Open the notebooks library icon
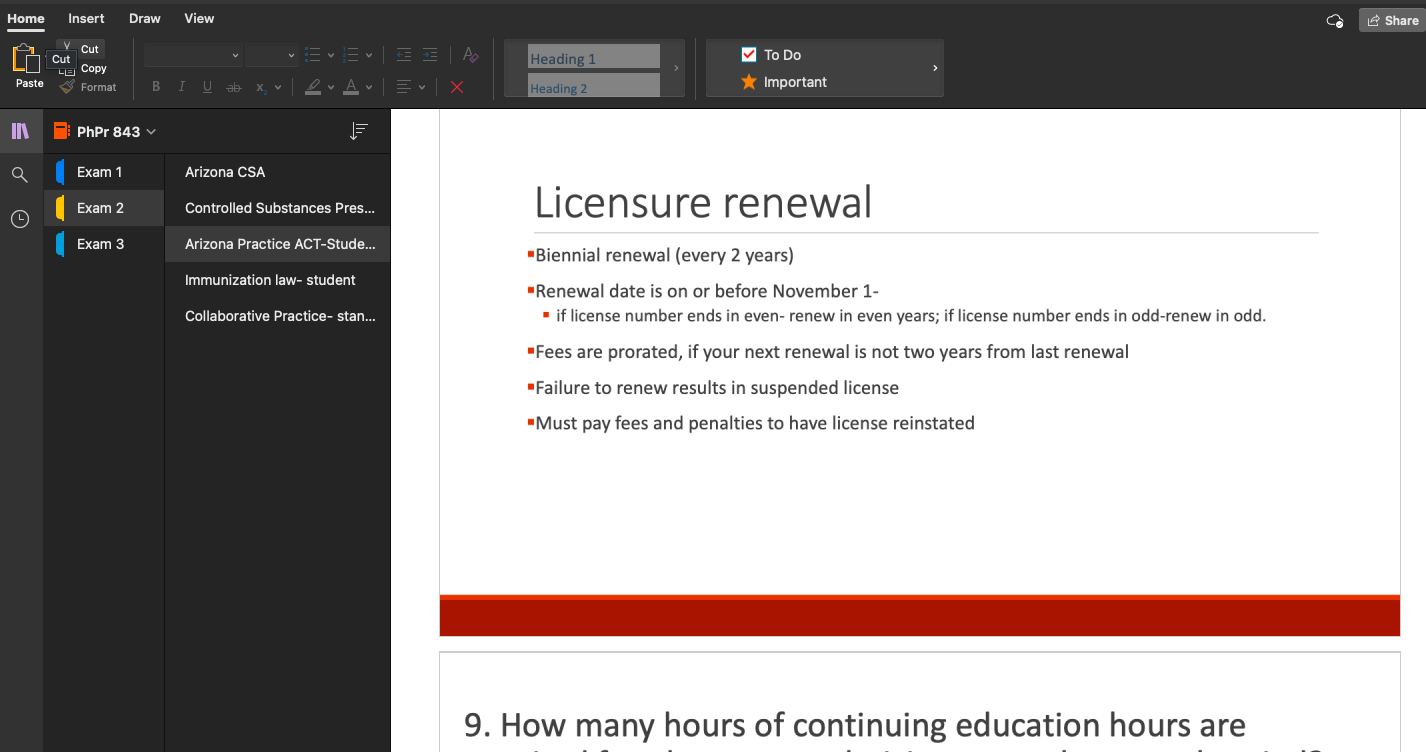The image size is (1426, 752). 20,131
